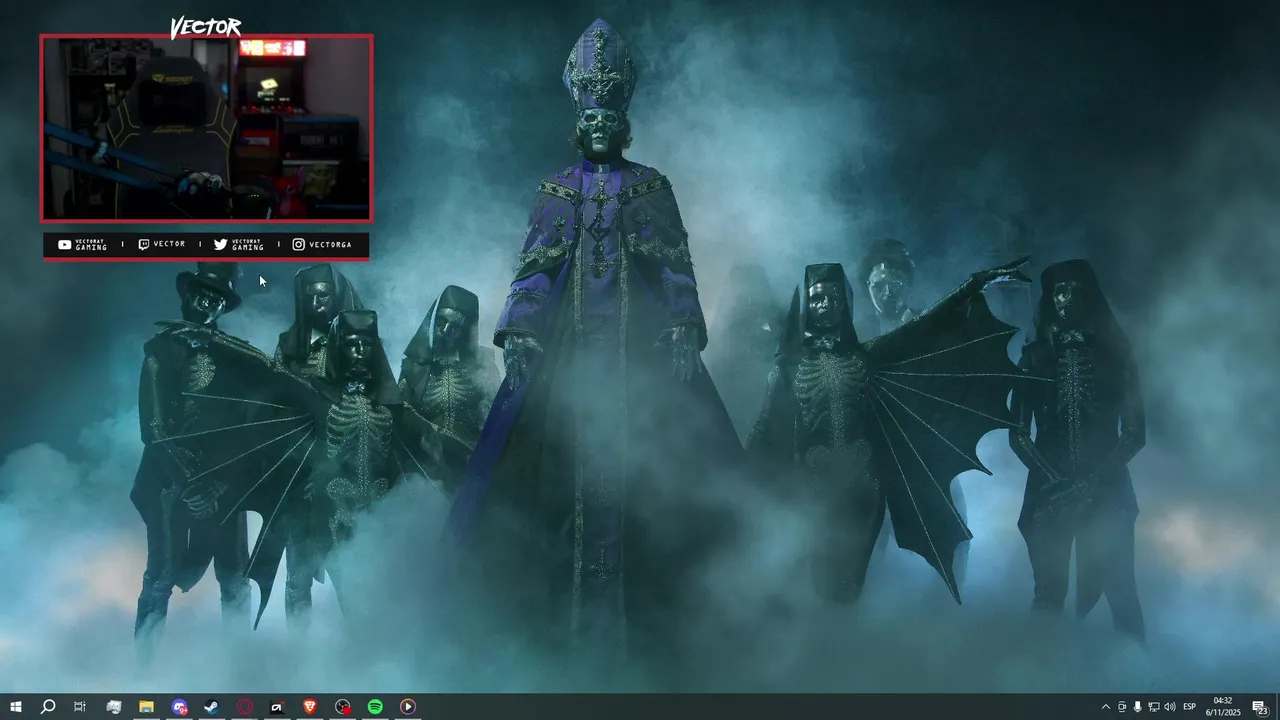Launch Steam from the taskbar
1280x720 pixels.
point(212,707)
